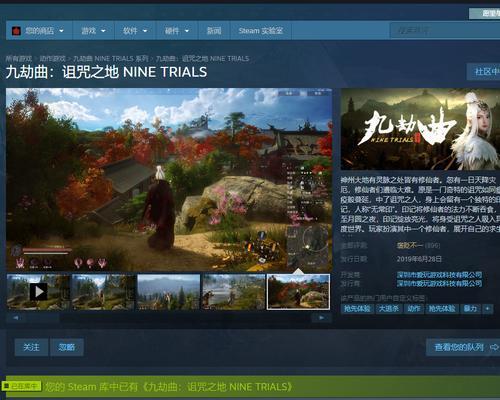The image size is (500, 400).
Task: Click the red store icon beside 您的商店
Action: pyautogui.click(x=16, y=31)
